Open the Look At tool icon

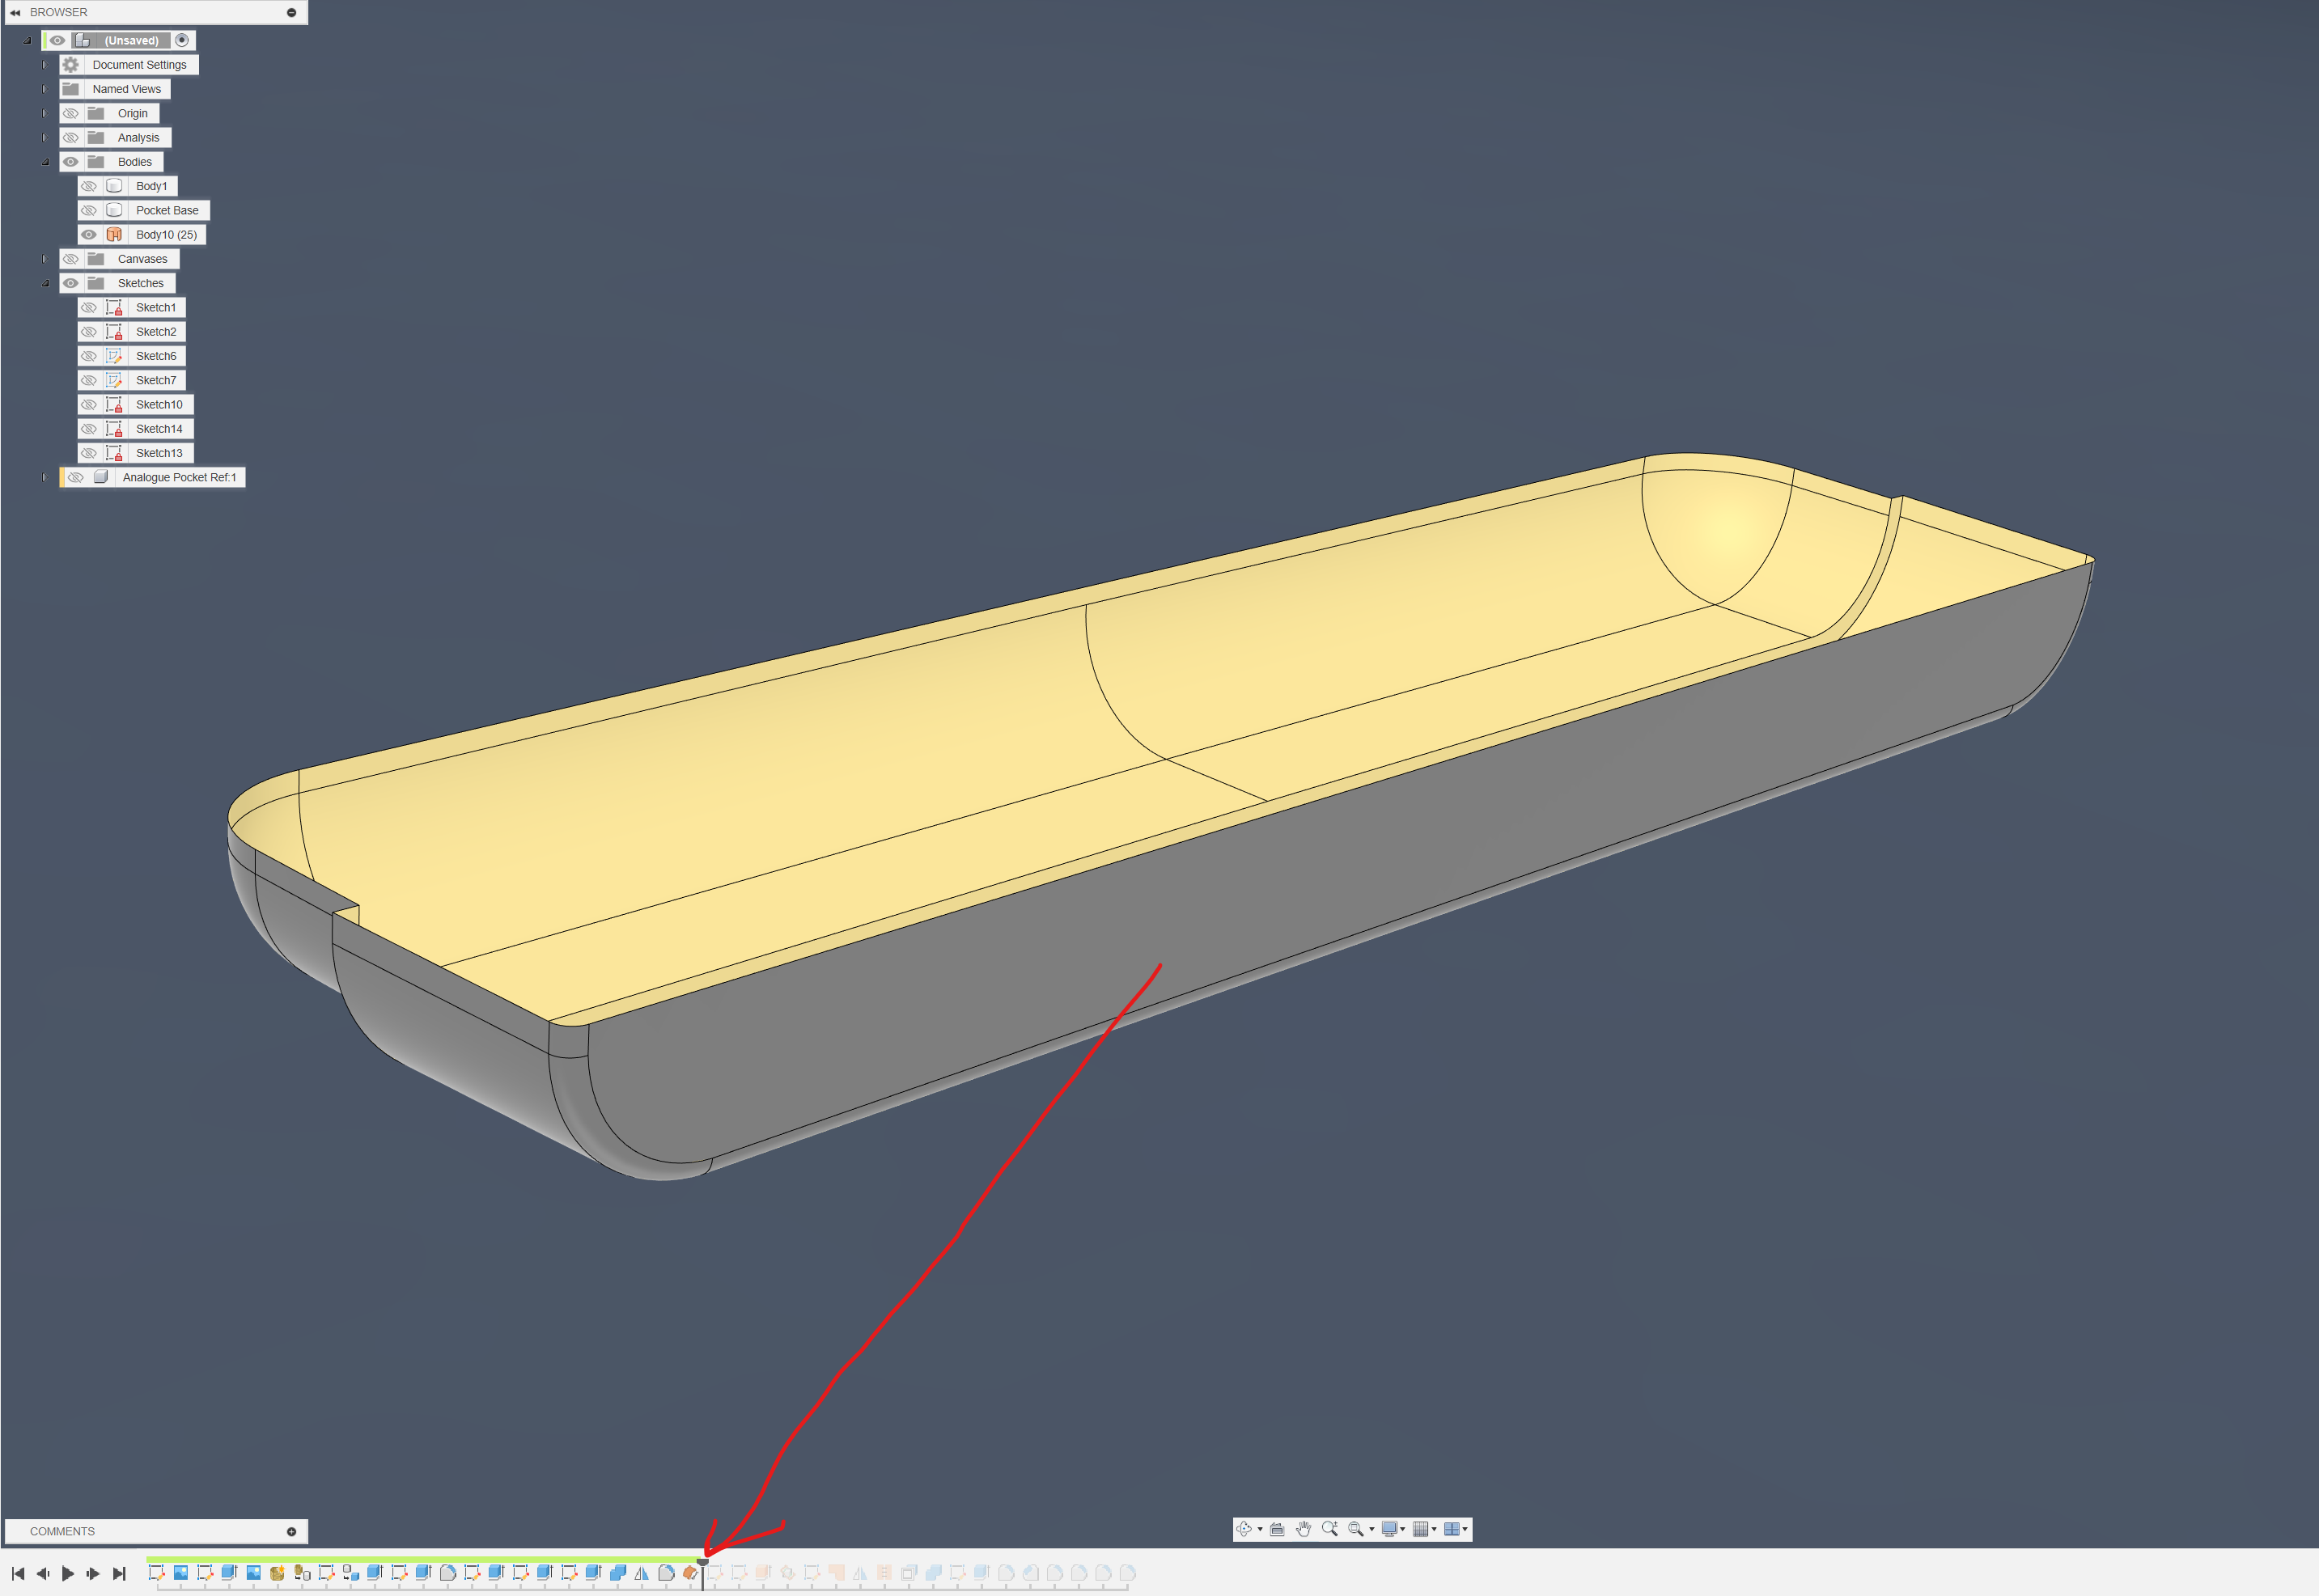point(1278,1529)
